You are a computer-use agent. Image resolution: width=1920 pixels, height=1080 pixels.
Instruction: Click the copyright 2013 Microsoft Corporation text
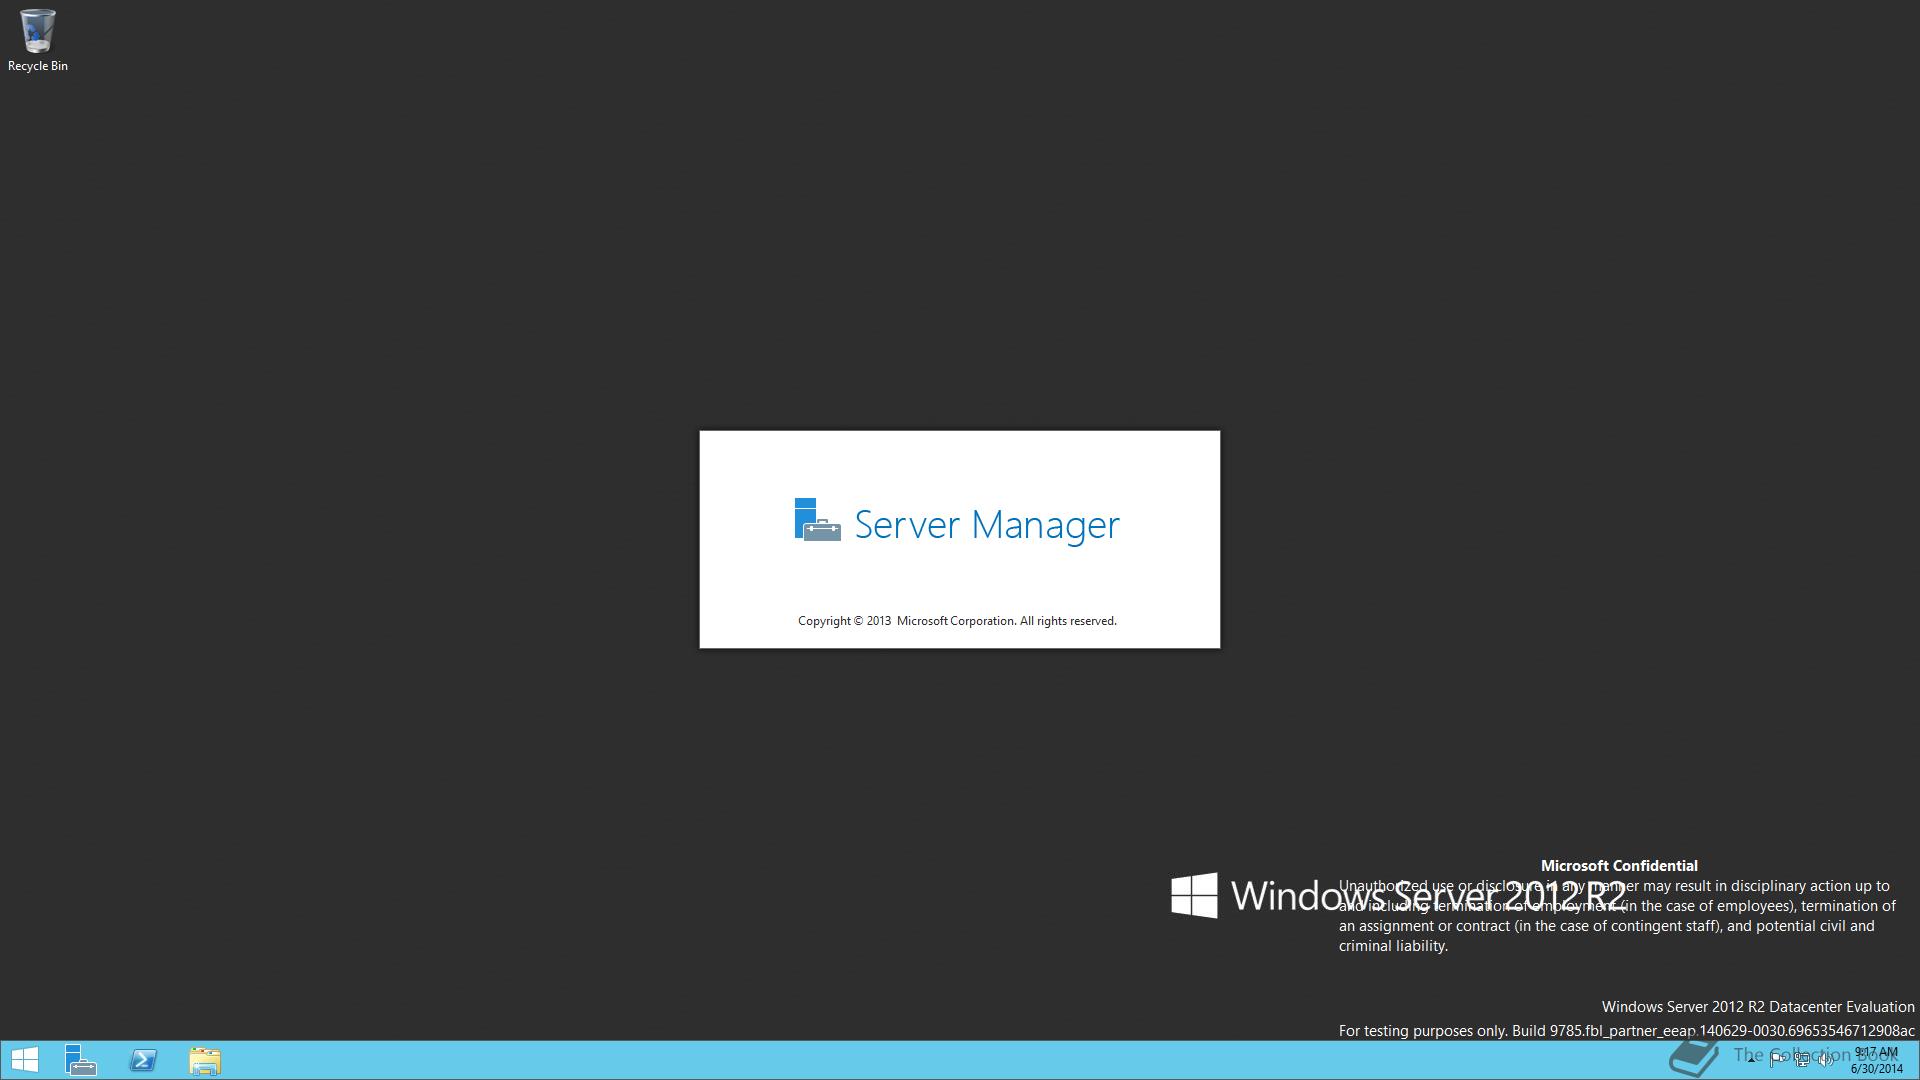coord(957,621)
